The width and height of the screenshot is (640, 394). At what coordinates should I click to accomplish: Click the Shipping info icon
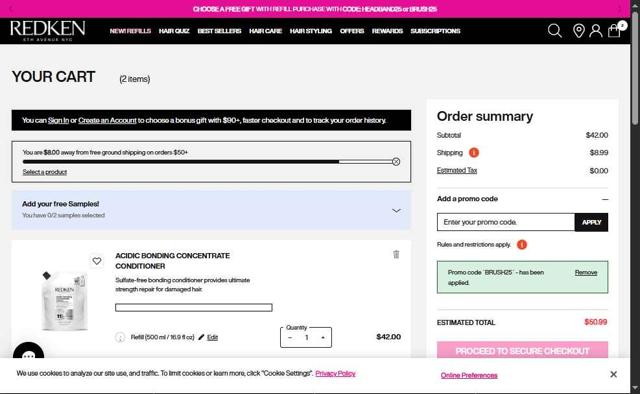(x=473, y=152)
